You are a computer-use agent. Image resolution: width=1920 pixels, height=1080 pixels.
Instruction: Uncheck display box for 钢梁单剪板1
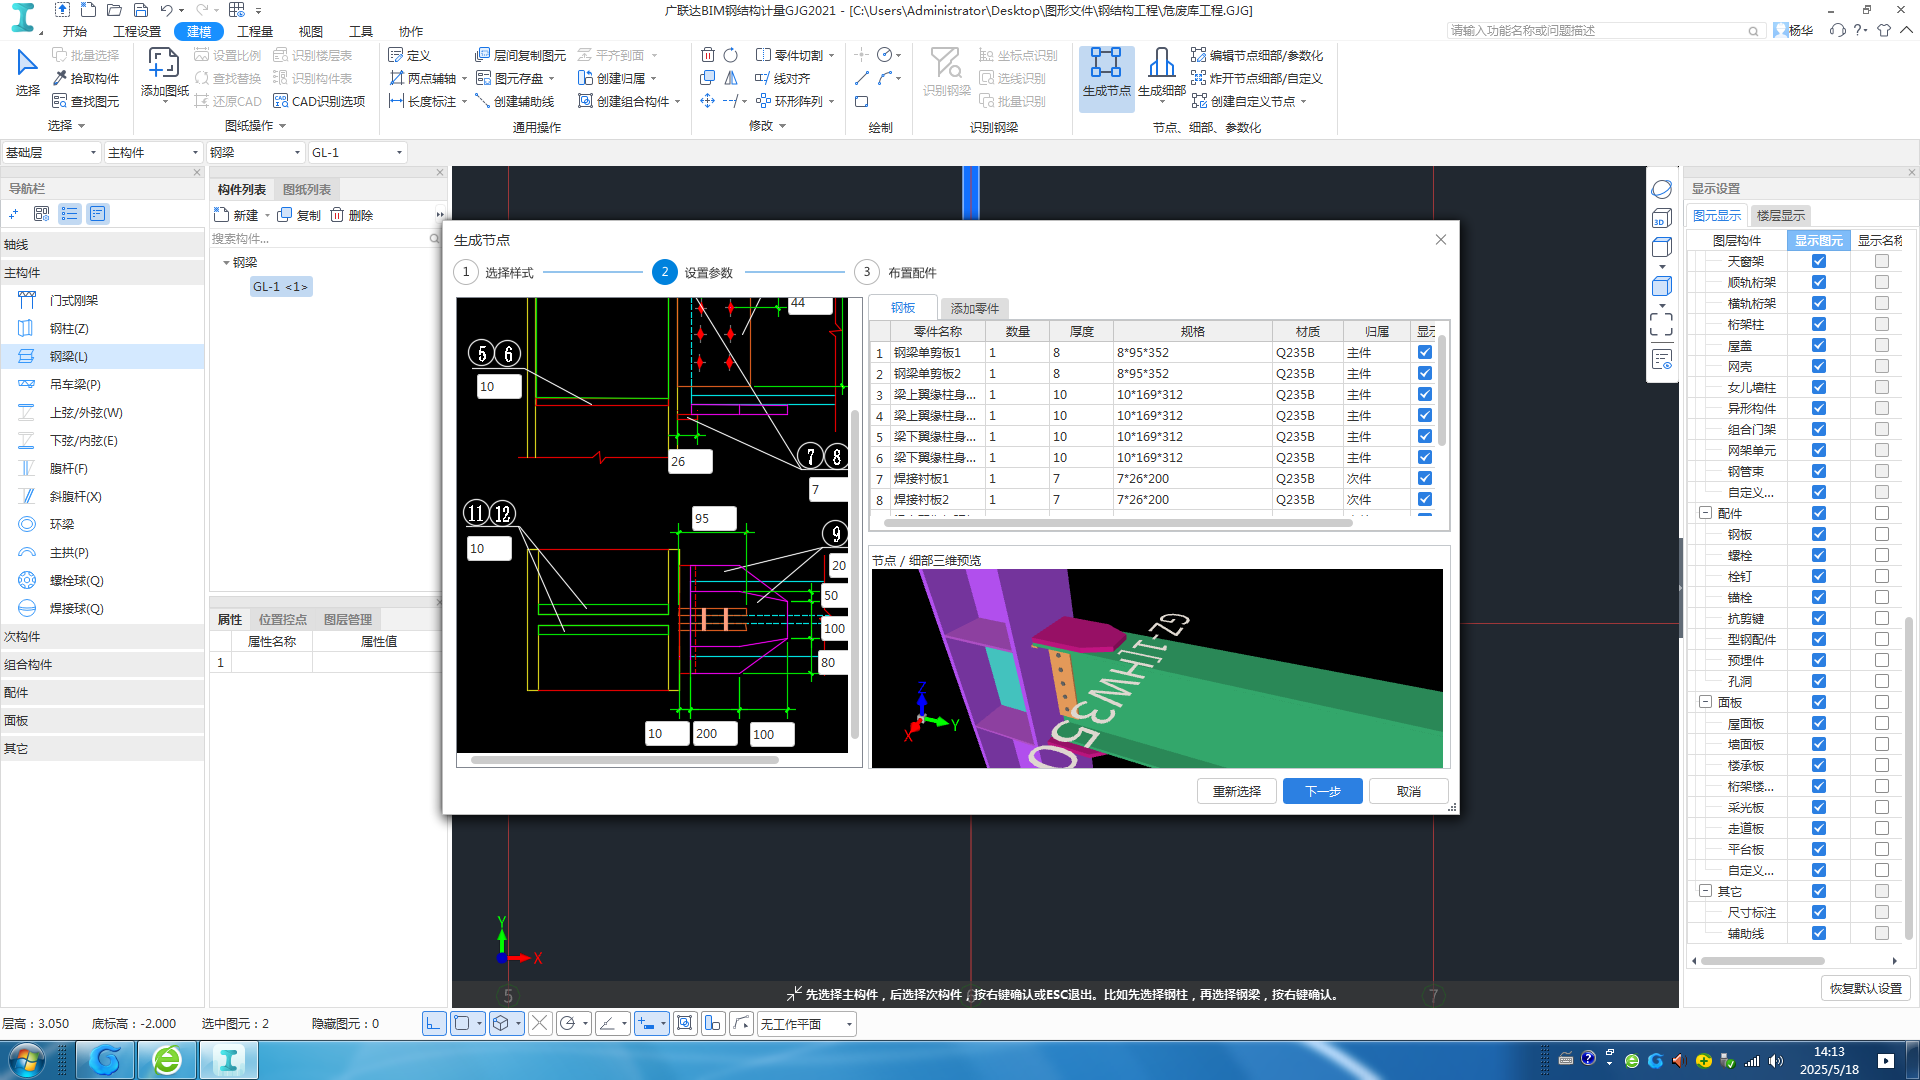point(1425,352)
